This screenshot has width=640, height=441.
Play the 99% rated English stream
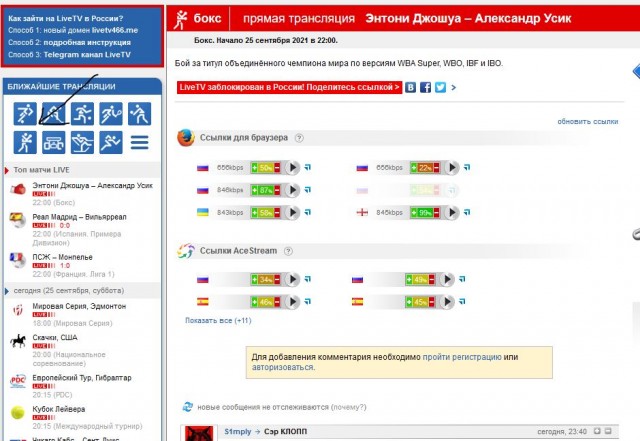pyautogui.click(x=452, y=212)
